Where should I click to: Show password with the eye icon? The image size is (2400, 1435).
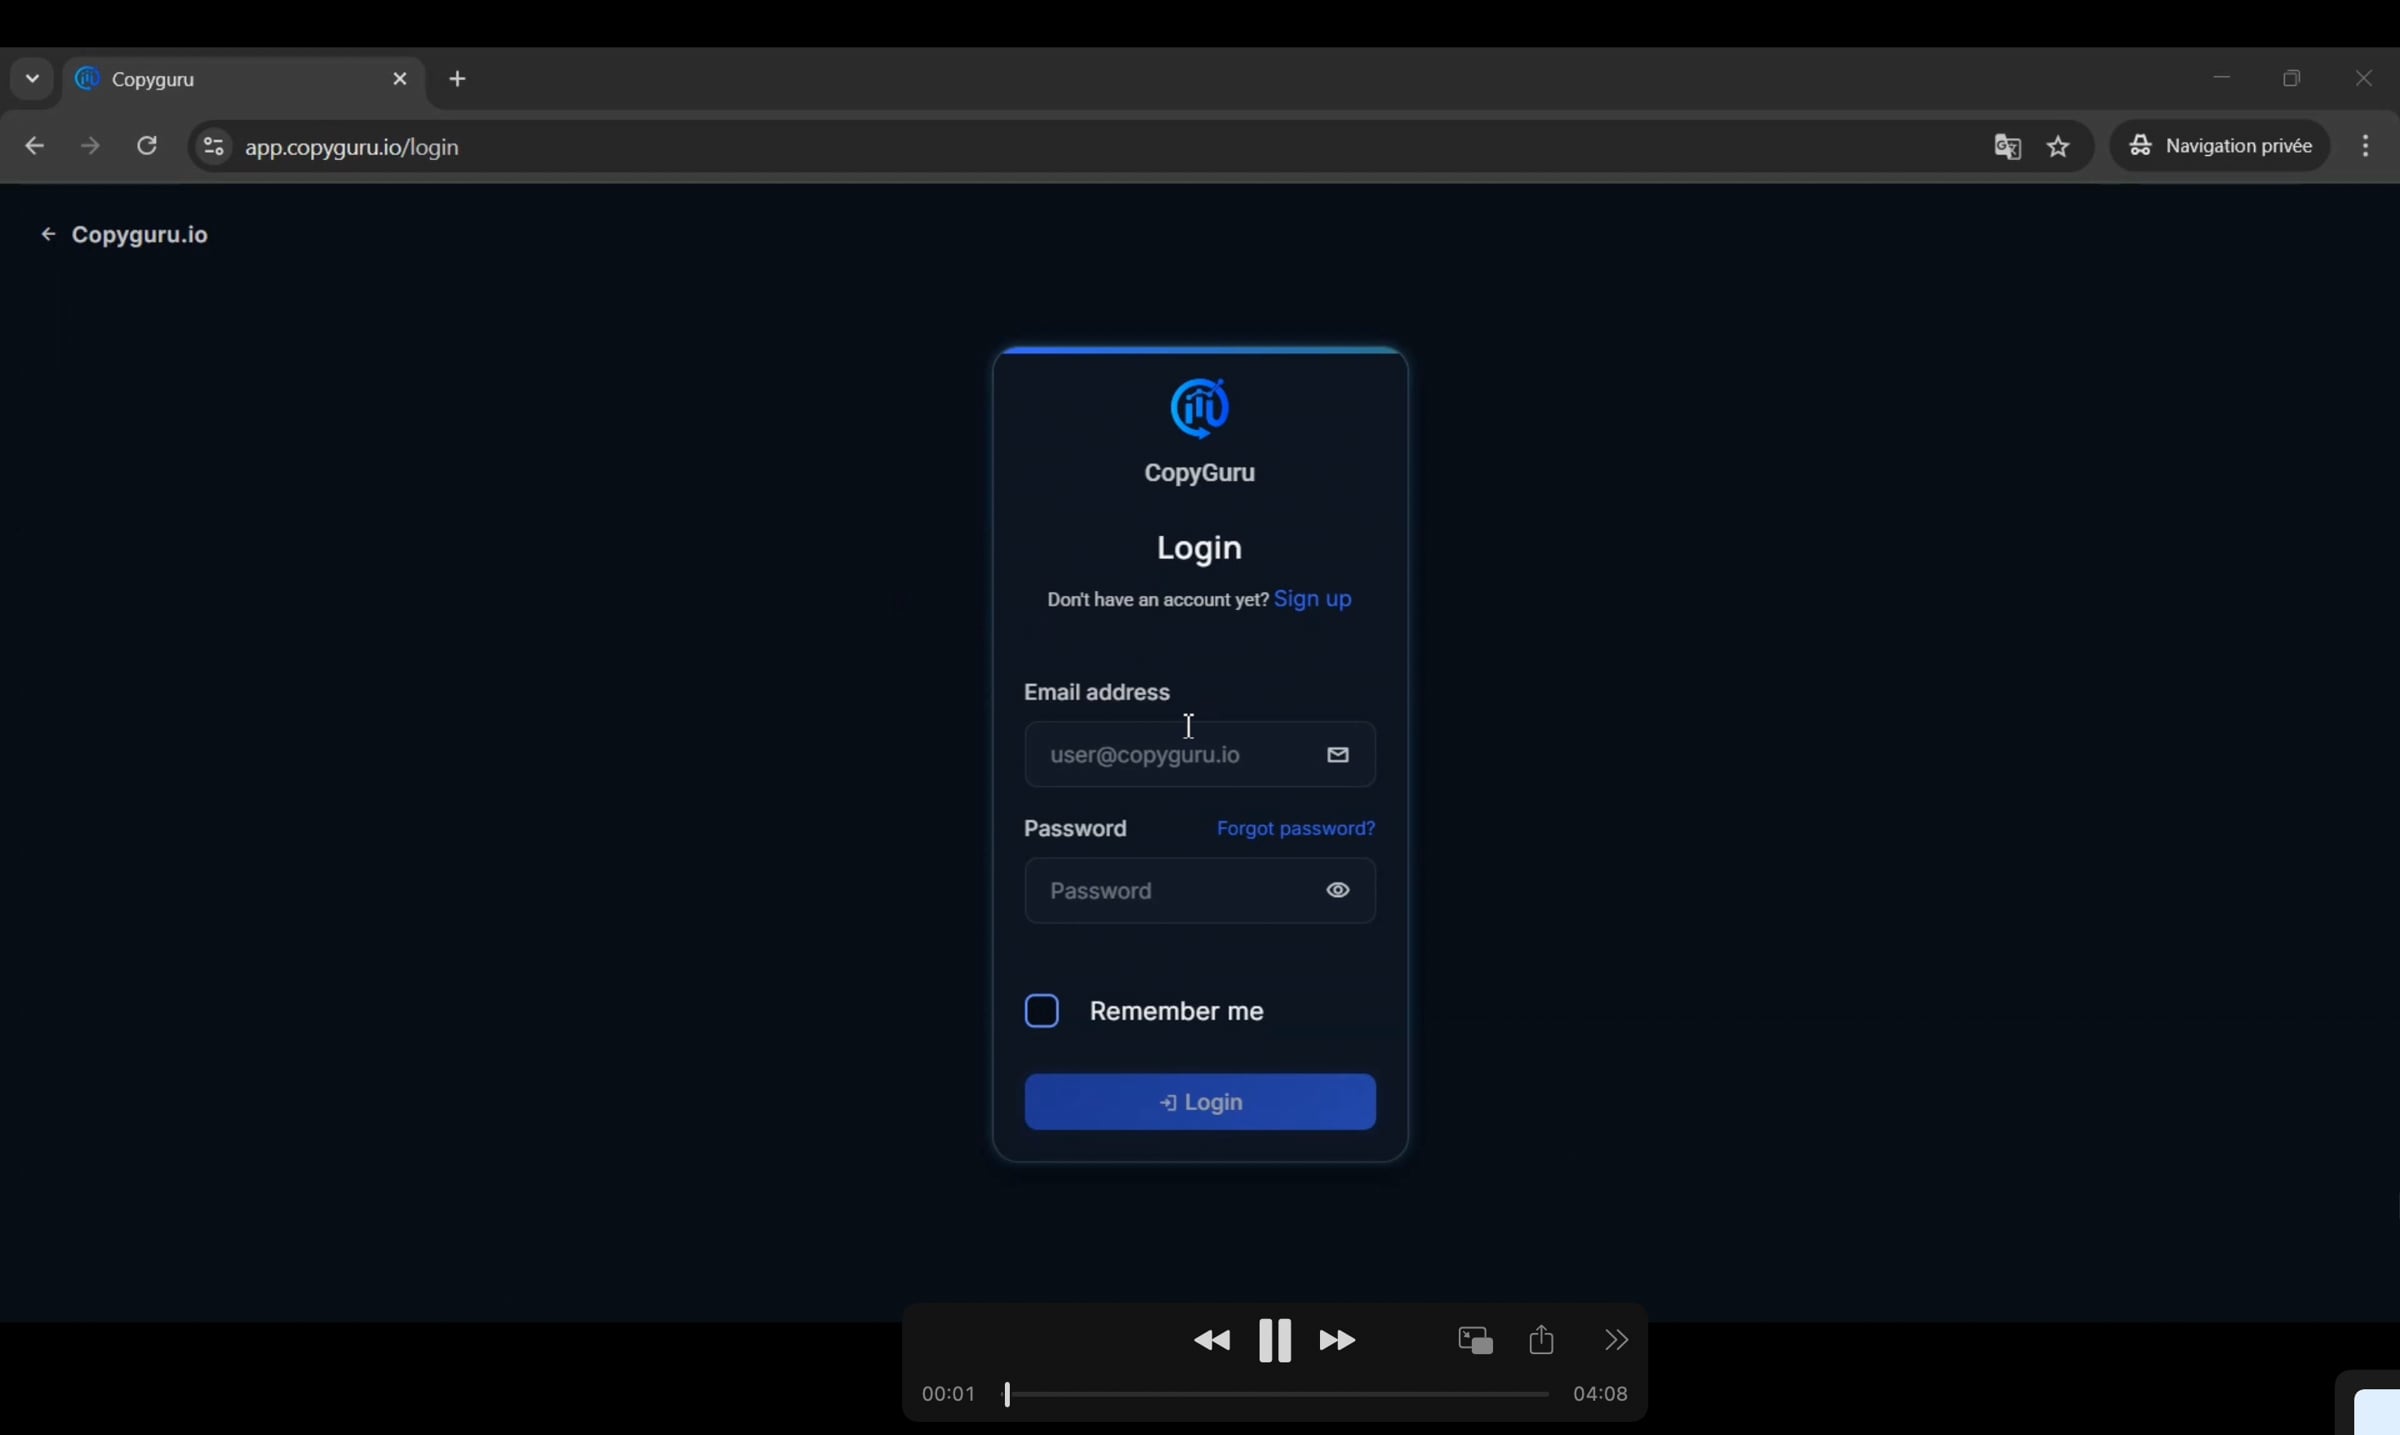pyautogui.click(x=1337, y=890)
